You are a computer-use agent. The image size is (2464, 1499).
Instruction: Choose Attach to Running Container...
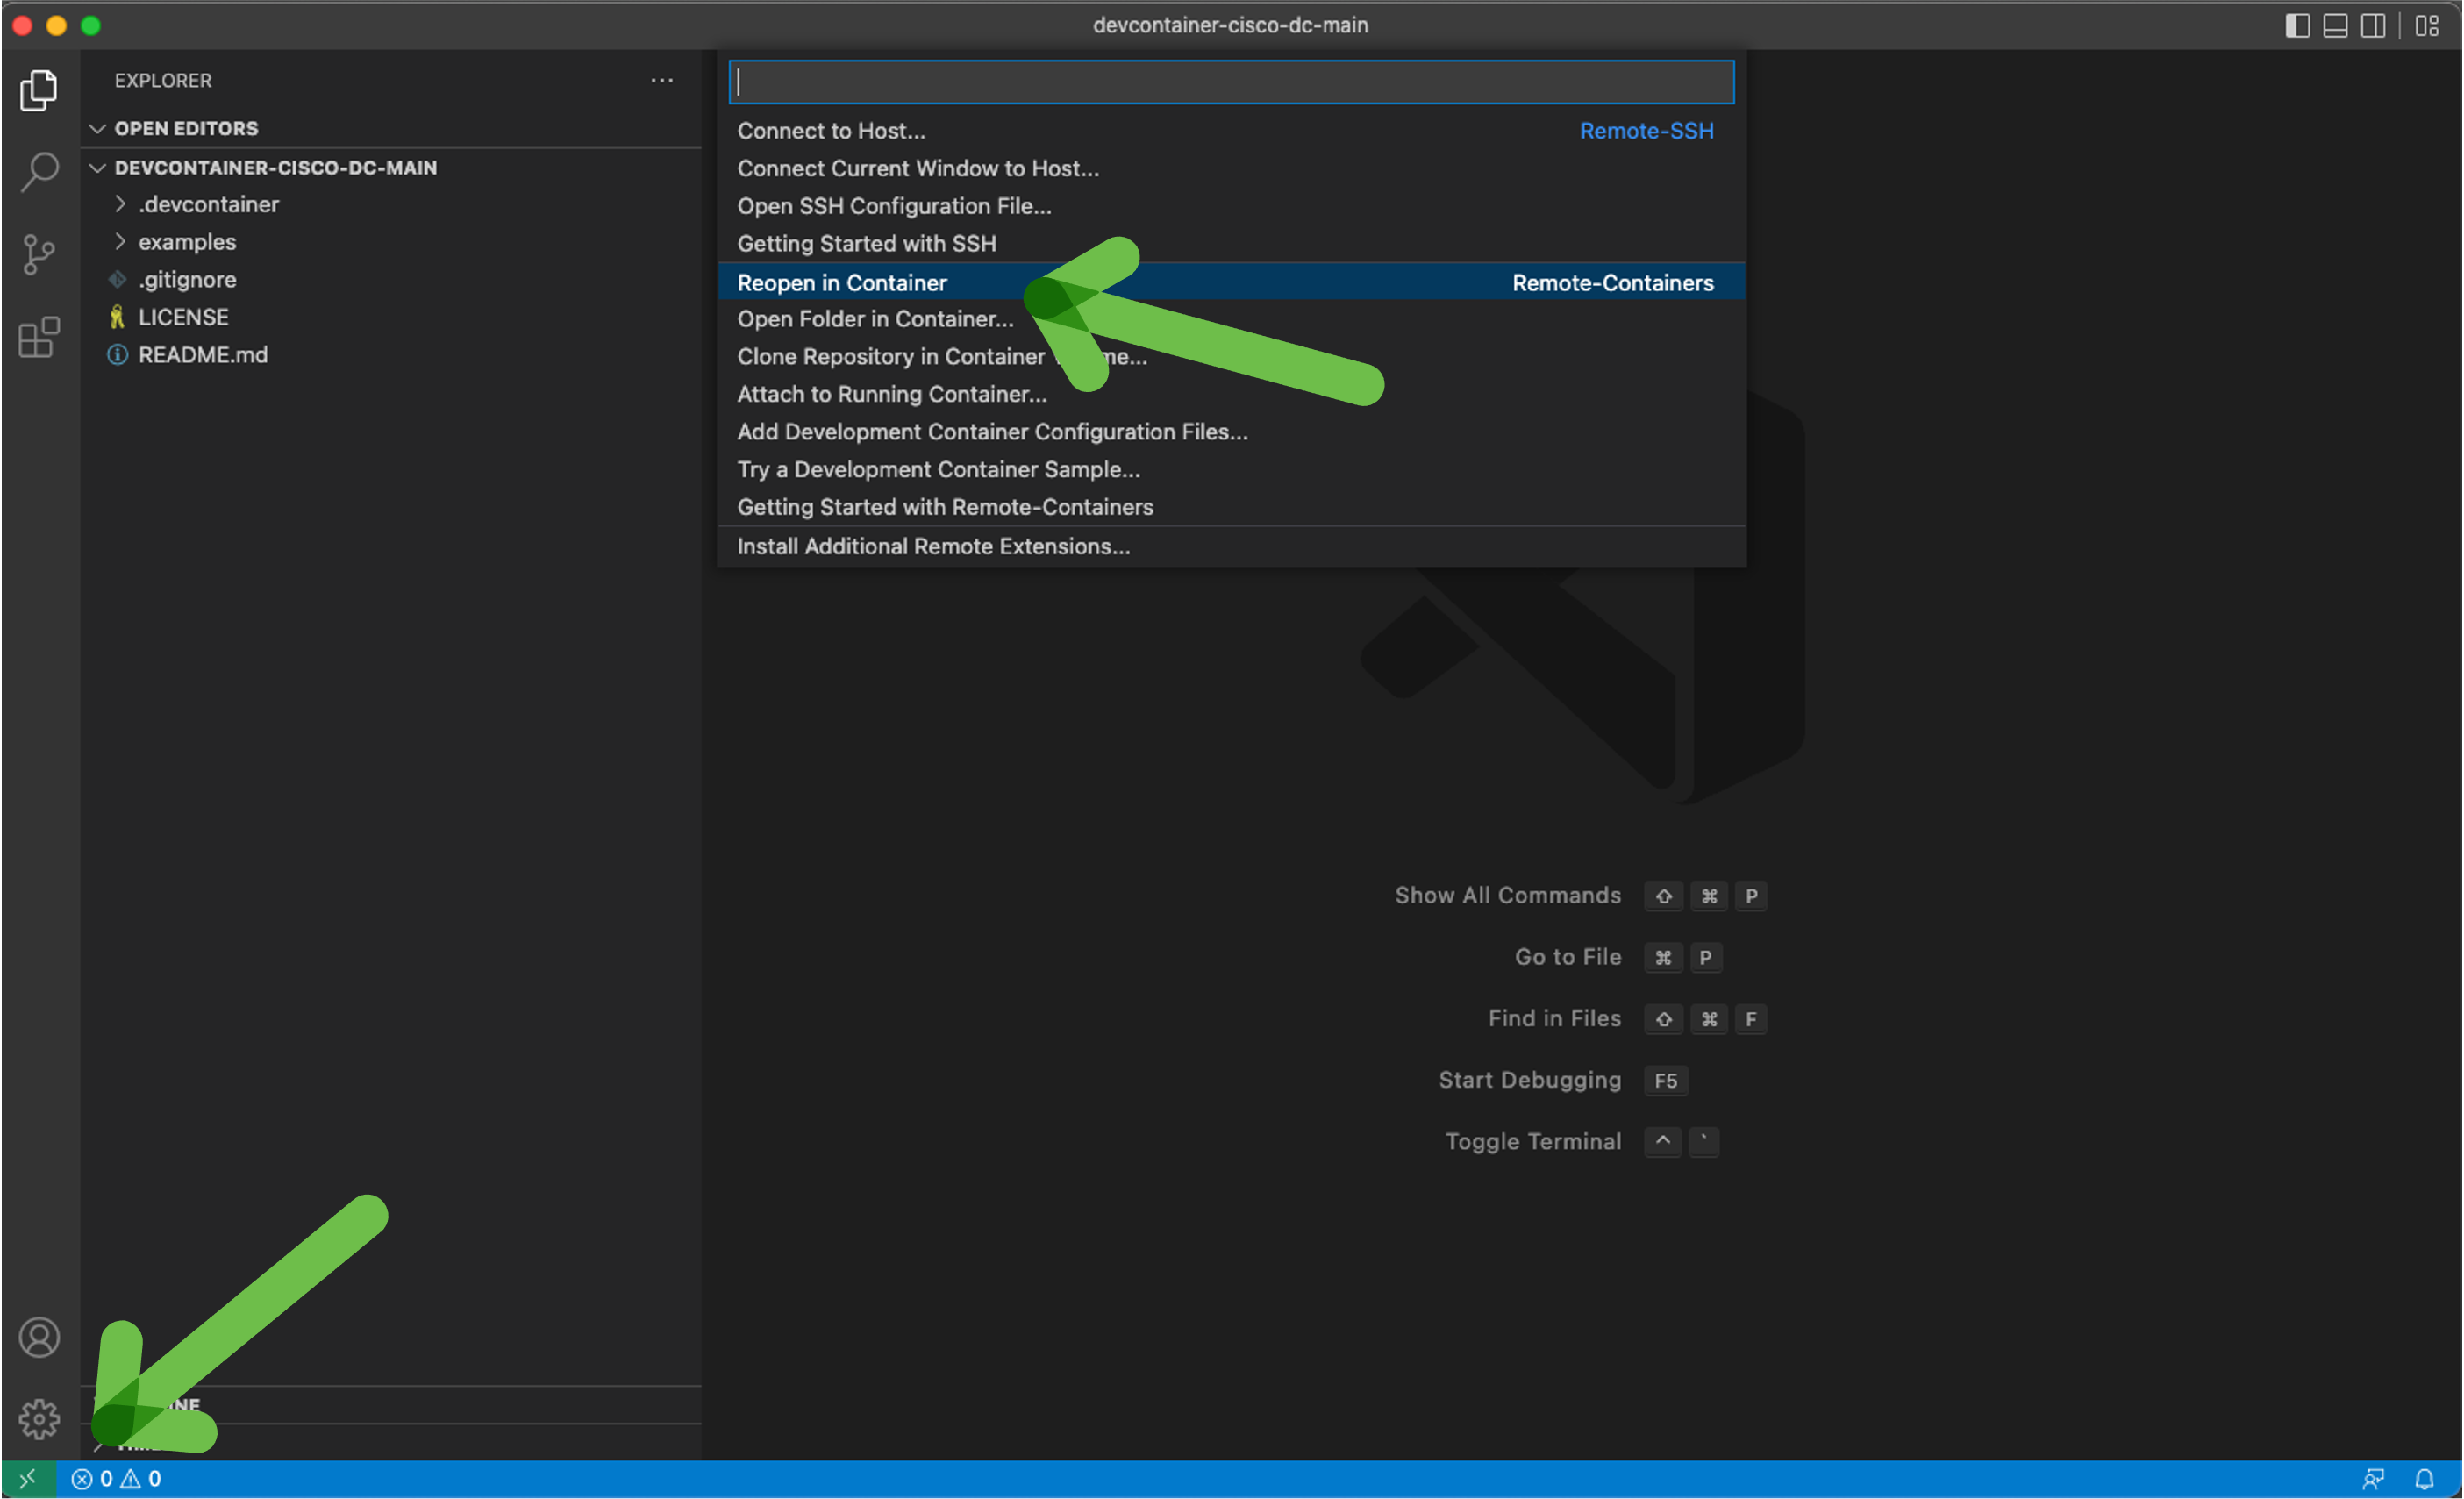[1231, 395]
